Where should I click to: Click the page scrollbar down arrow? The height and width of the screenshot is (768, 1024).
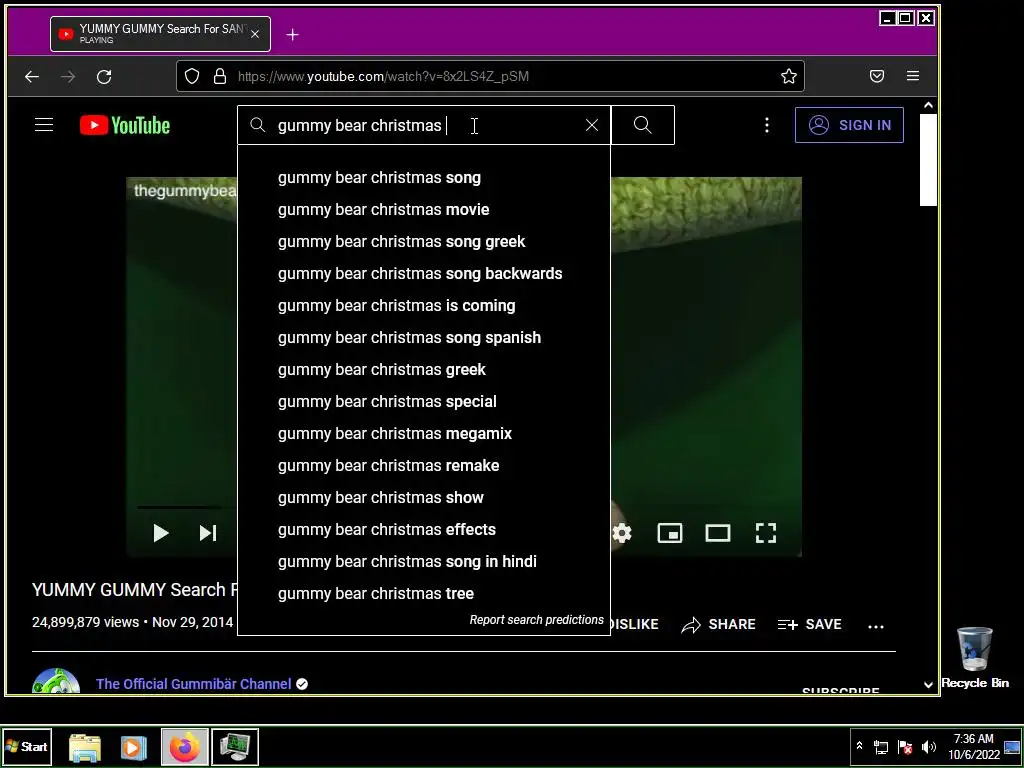point(928,684)
